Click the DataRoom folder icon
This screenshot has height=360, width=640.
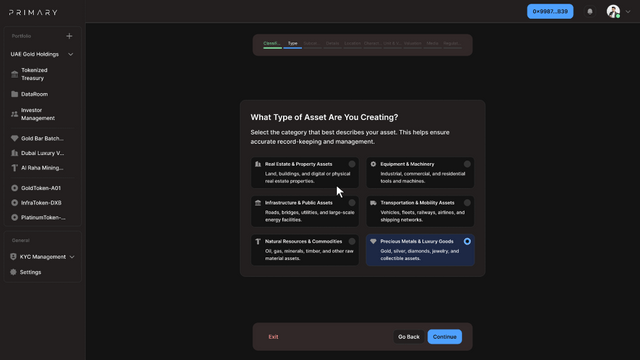pos(15,94)
